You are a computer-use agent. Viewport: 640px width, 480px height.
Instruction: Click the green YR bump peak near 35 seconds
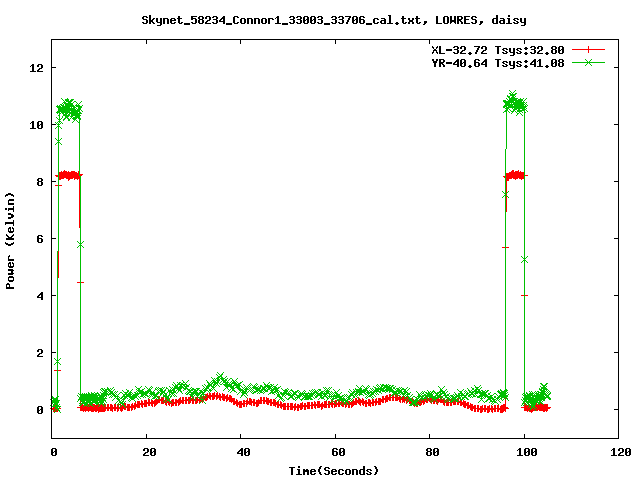(x=220, y=376)
